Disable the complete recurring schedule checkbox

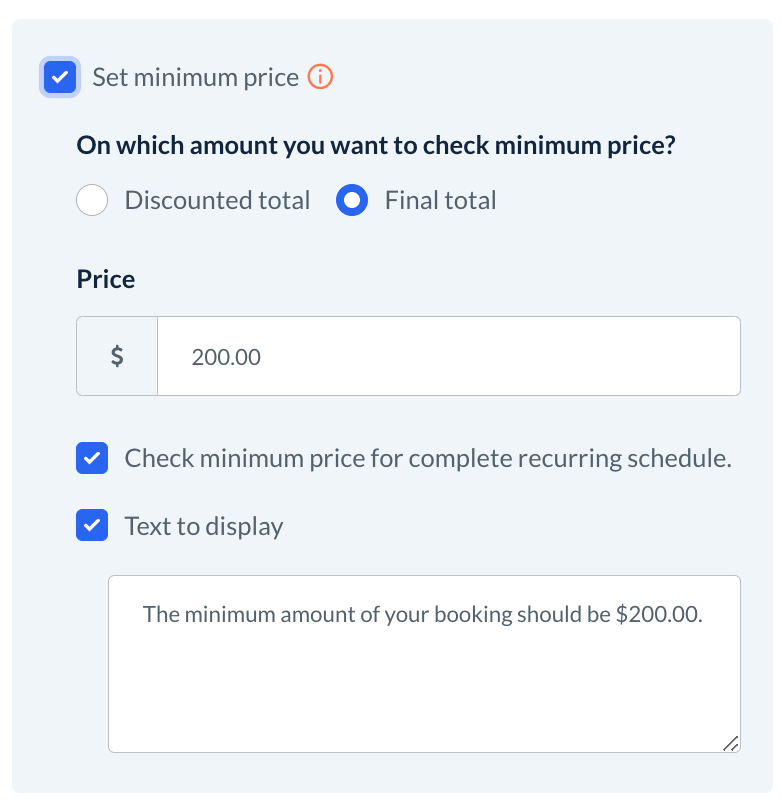(92, 459)
